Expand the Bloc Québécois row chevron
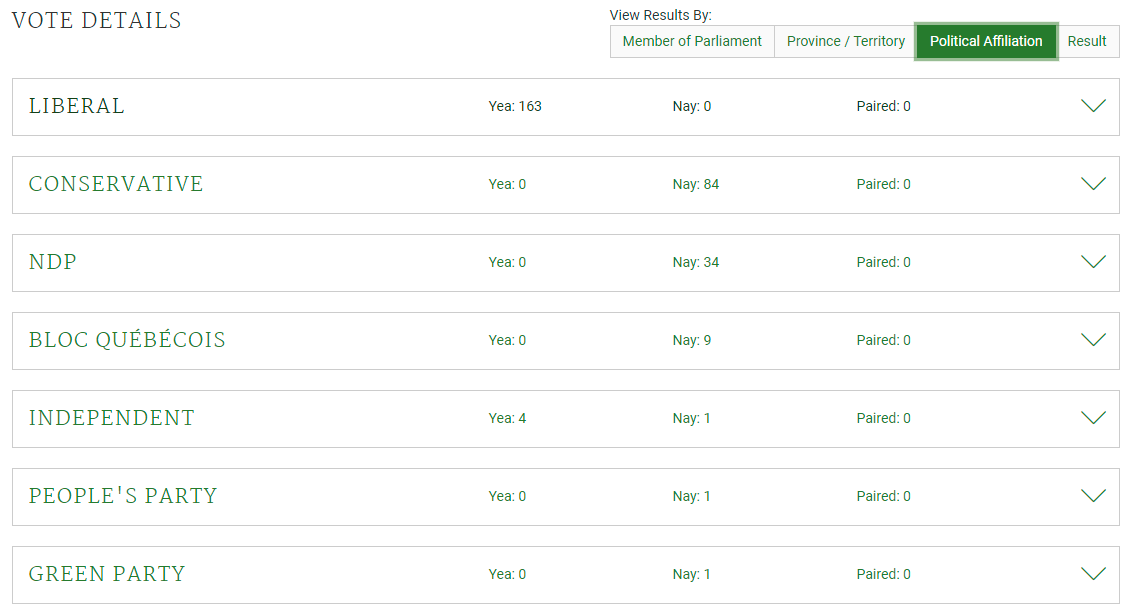This screenshot has width=1130, height=612. point(1093,340)
